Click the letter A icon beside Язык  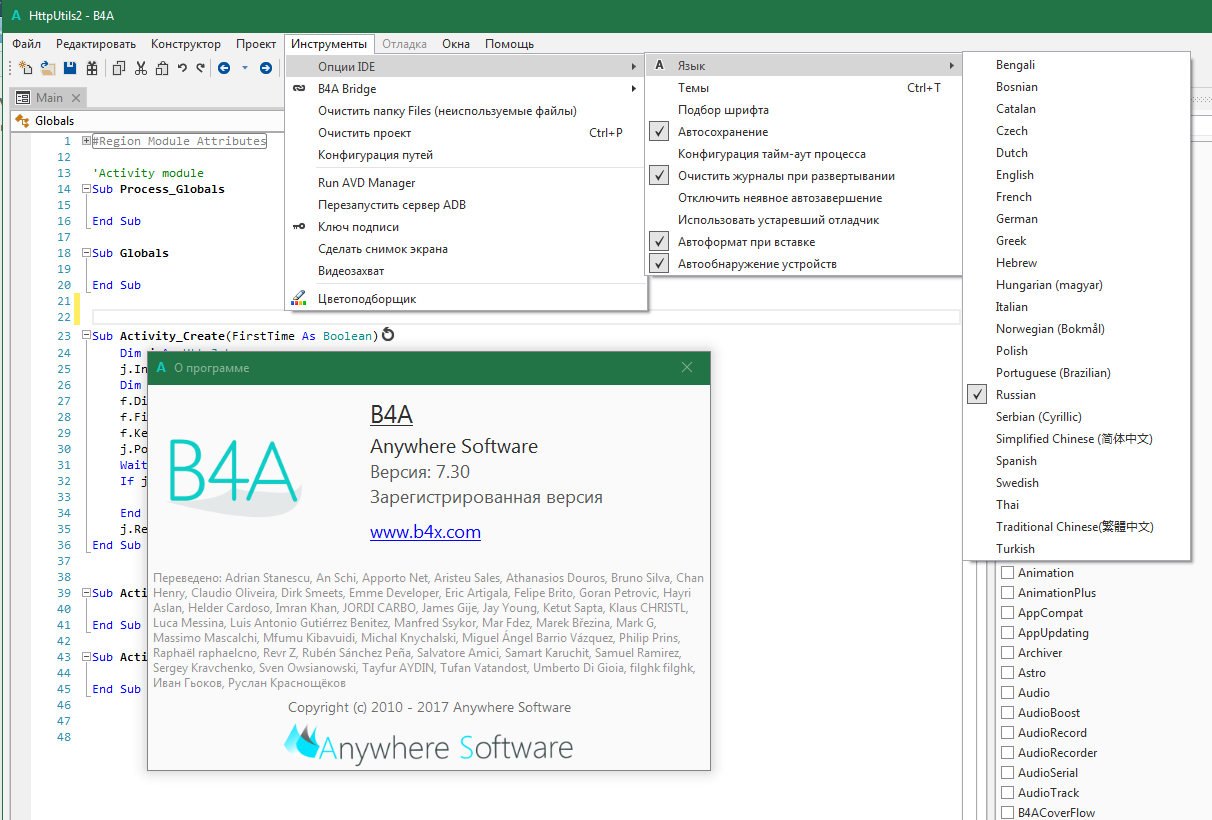coord(659,66)
